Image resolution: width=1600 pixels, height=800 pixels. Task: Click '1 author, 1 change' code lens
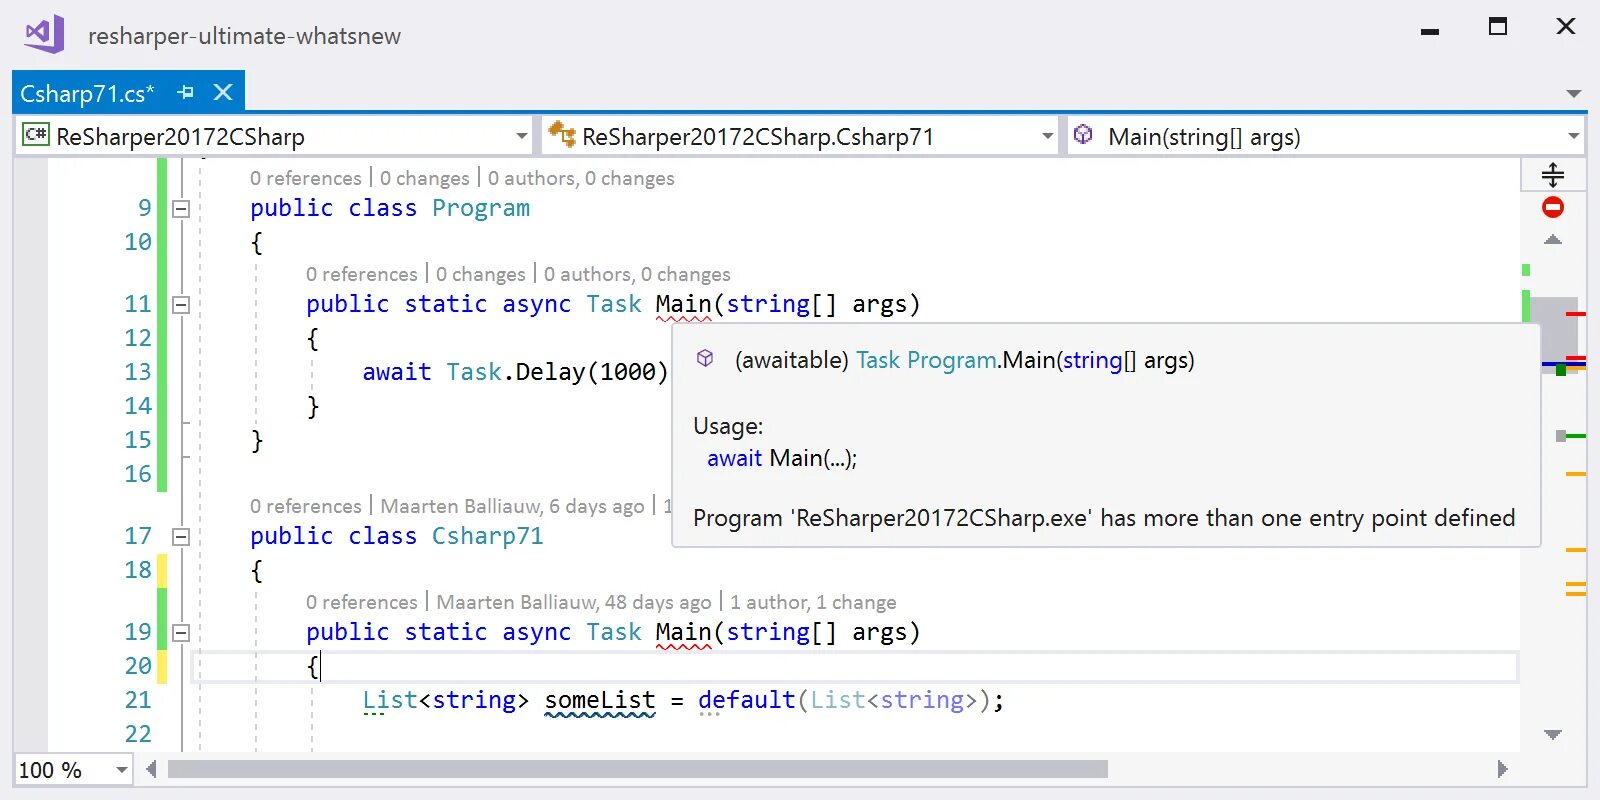pos(813,602)
